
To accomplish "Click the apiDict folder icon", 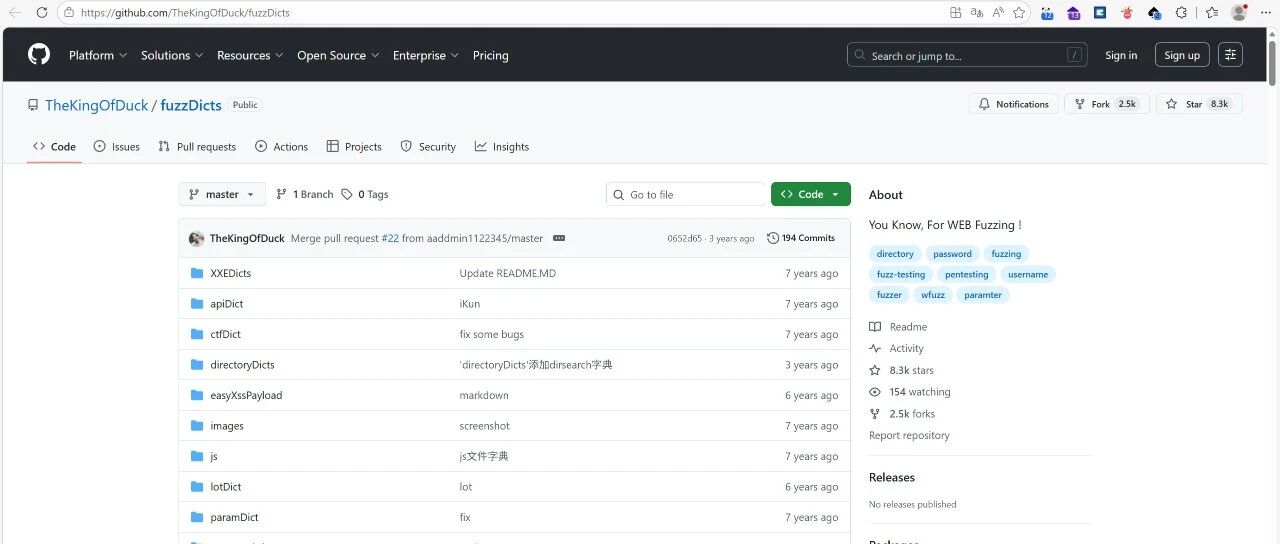I will (197, 304).
